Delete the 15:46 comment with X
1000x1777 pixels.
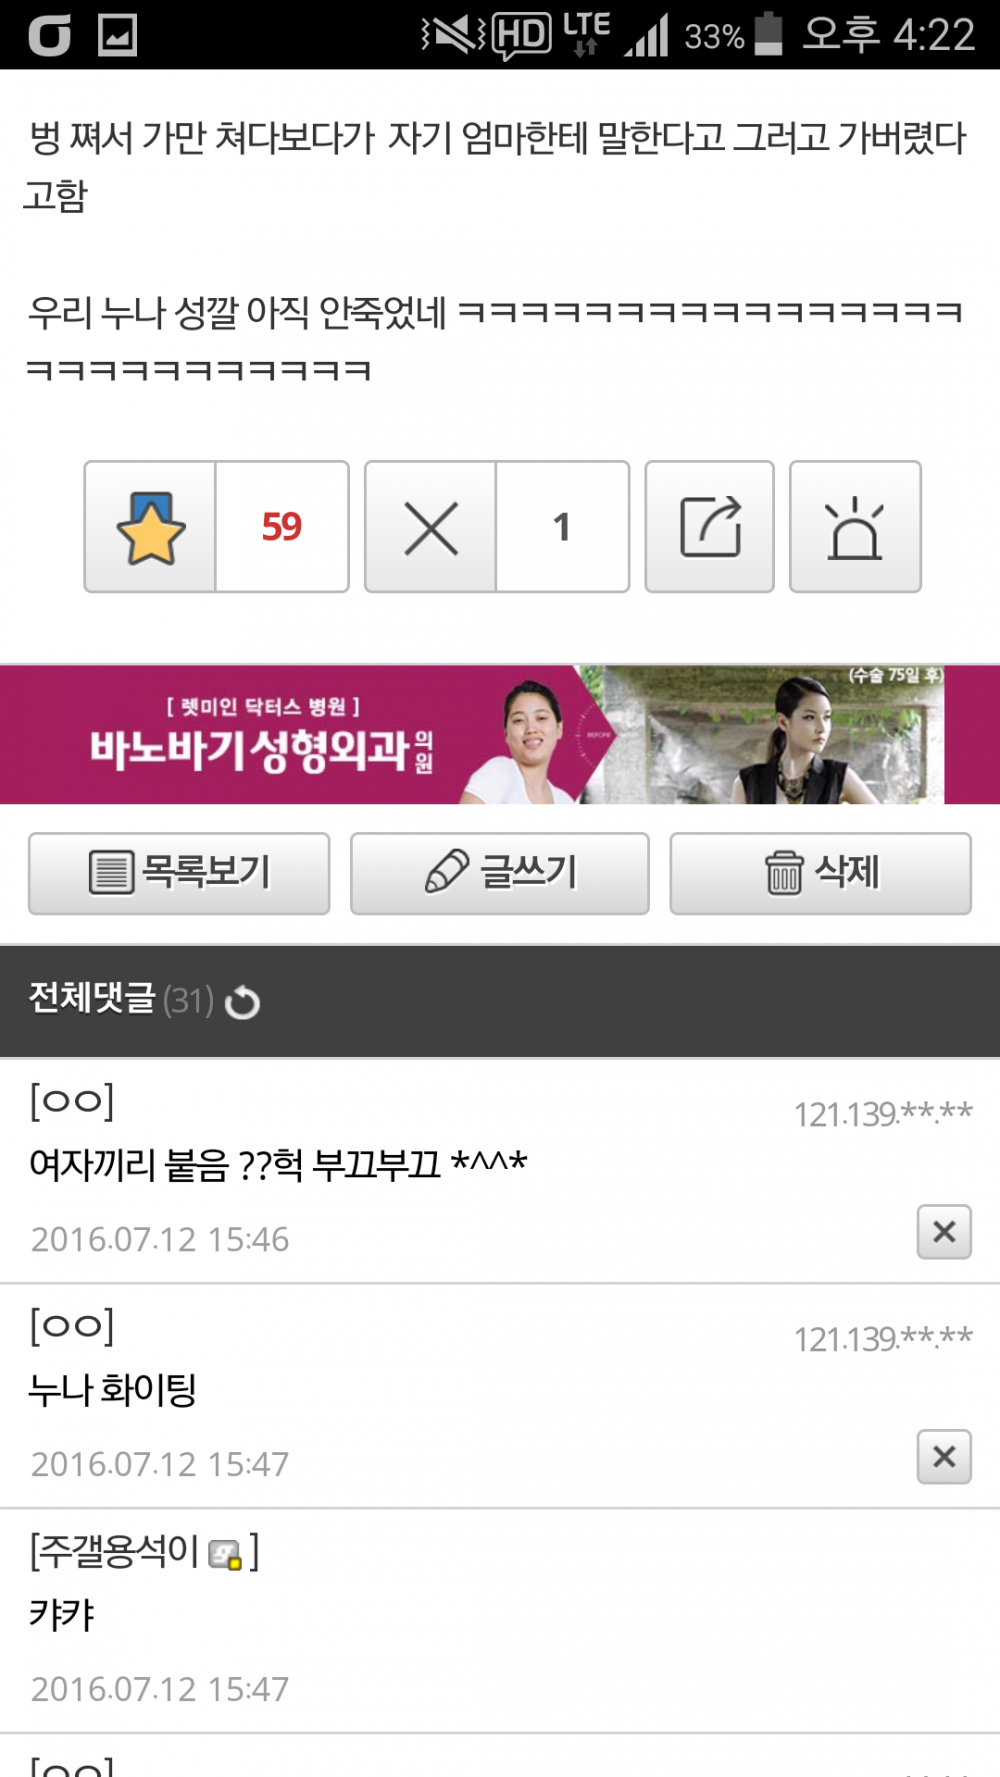944,1232
